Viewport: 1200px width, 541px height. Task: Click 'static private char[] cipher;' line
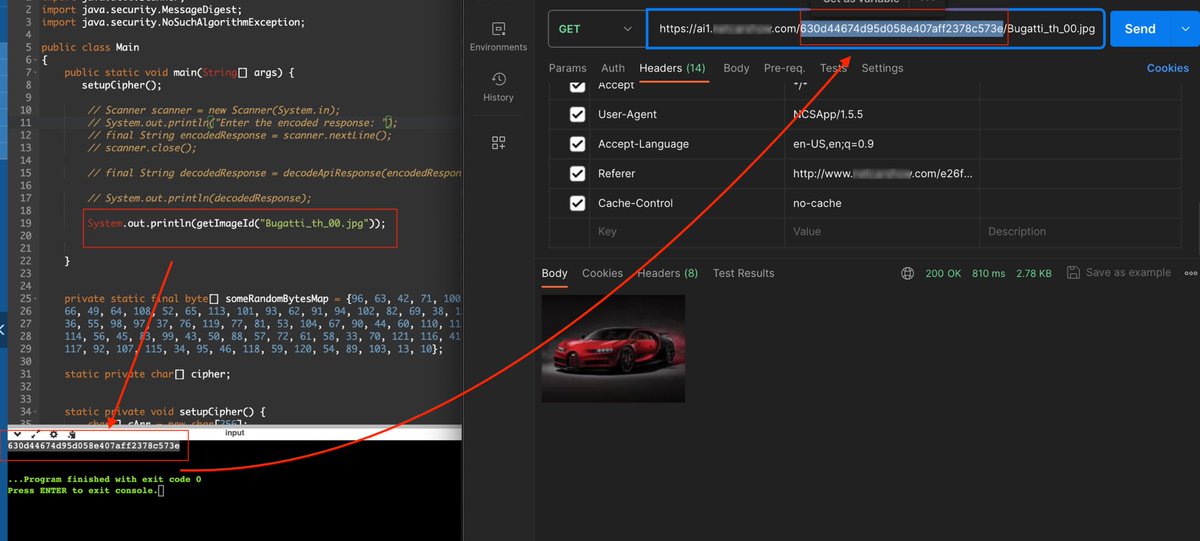[147, 374]
